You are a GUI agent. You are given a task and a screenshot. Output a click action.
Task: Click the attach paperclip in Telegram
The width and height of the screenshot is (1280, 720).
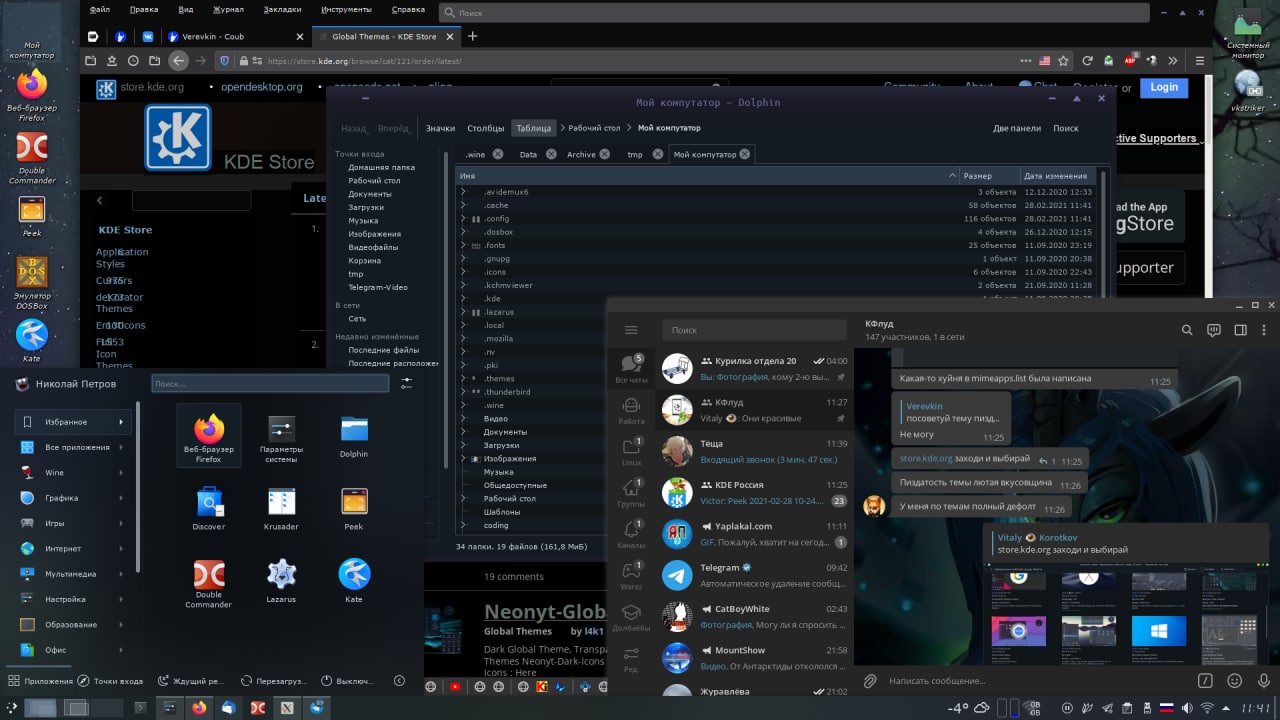click(870, 681)
